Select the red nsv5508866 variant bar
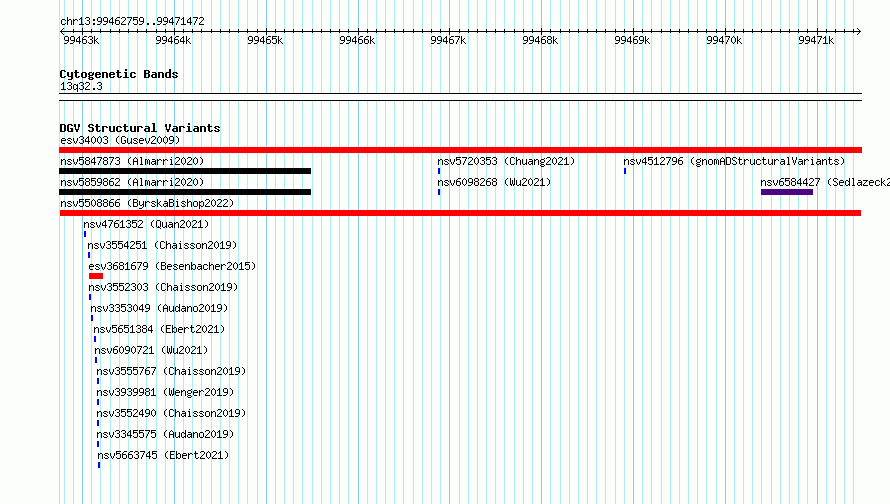The image size is (890, 504). point(460,213)
